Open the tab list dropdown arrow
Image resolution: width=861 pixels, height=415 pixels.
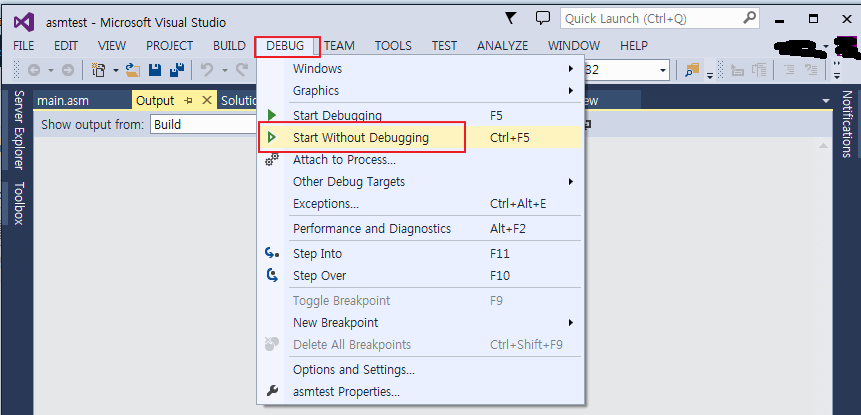[826, 101]
